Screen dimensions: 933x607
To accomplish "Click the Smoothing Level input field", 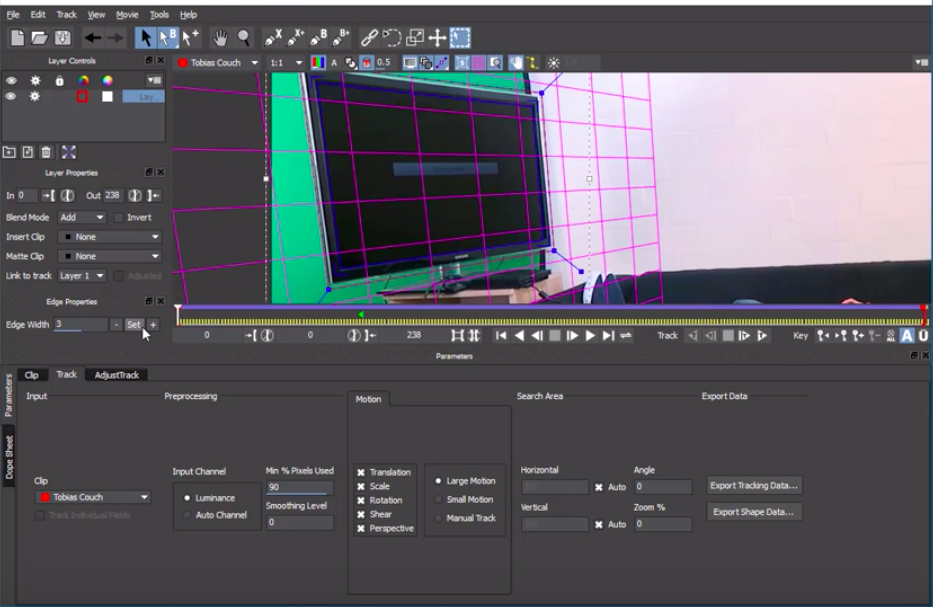I will click(299, 522).
